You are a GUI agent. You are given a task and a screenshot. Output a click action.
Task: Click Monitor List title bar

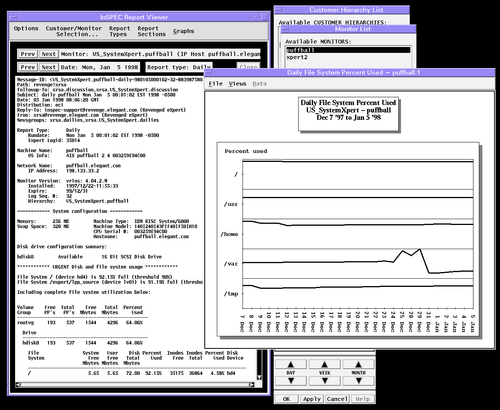353,29
